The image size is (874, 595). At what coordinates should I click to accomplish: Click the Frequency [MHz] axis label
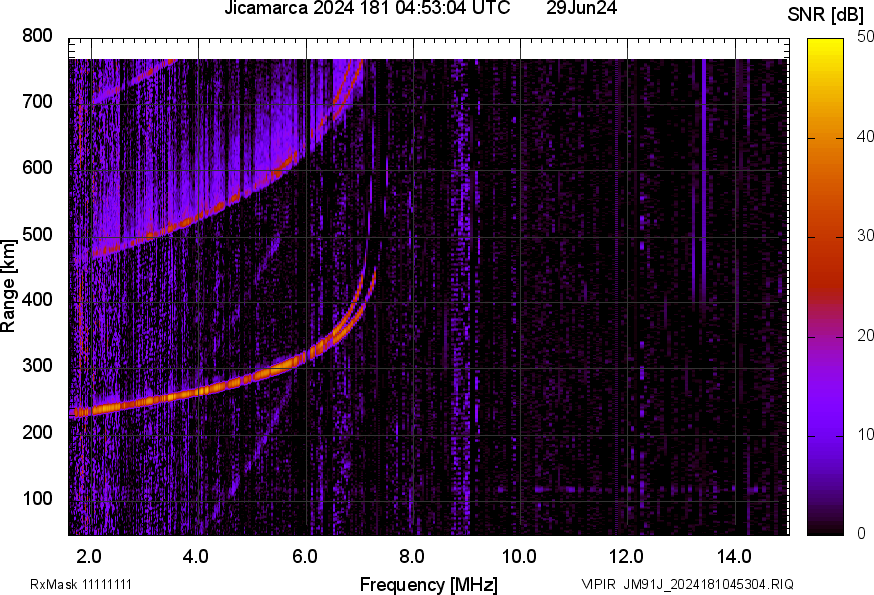pyautogui.click(x=428, y=584)
